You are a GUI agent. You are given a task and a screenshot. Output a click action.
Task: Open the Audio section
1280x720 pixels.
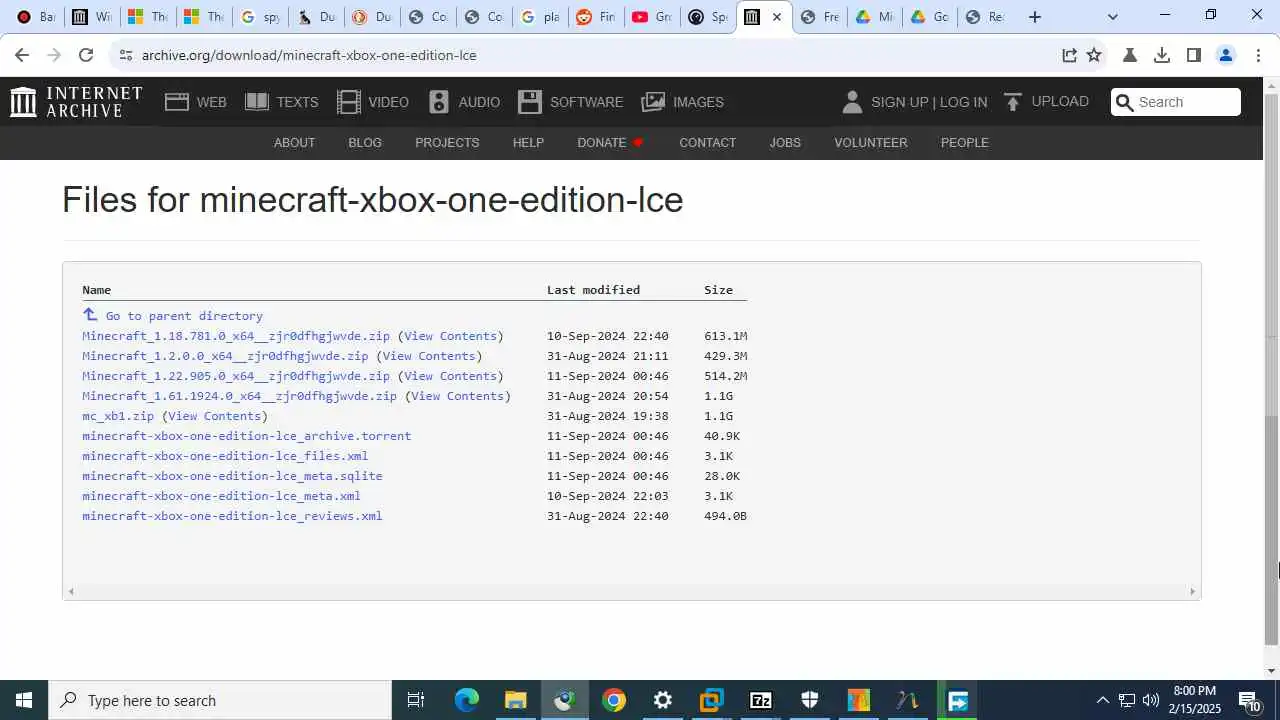tap(464, 102)
